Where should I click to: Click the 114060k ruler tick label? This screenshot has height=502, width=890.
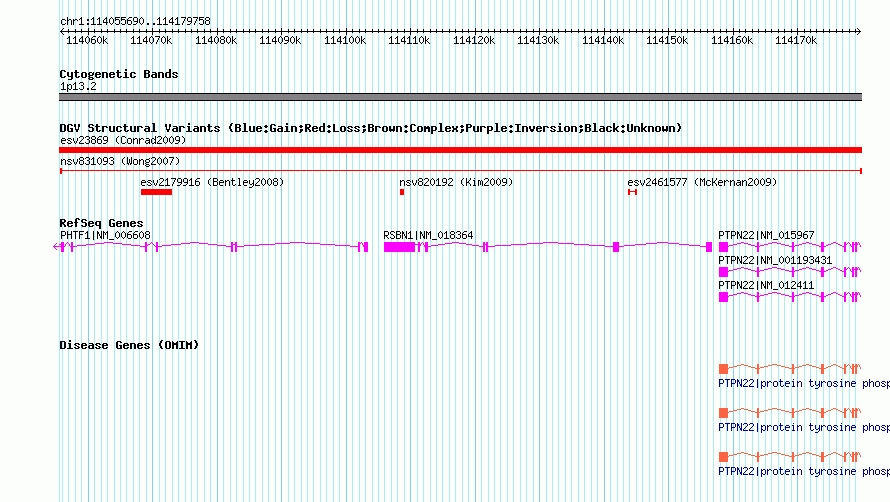(87, 40)
